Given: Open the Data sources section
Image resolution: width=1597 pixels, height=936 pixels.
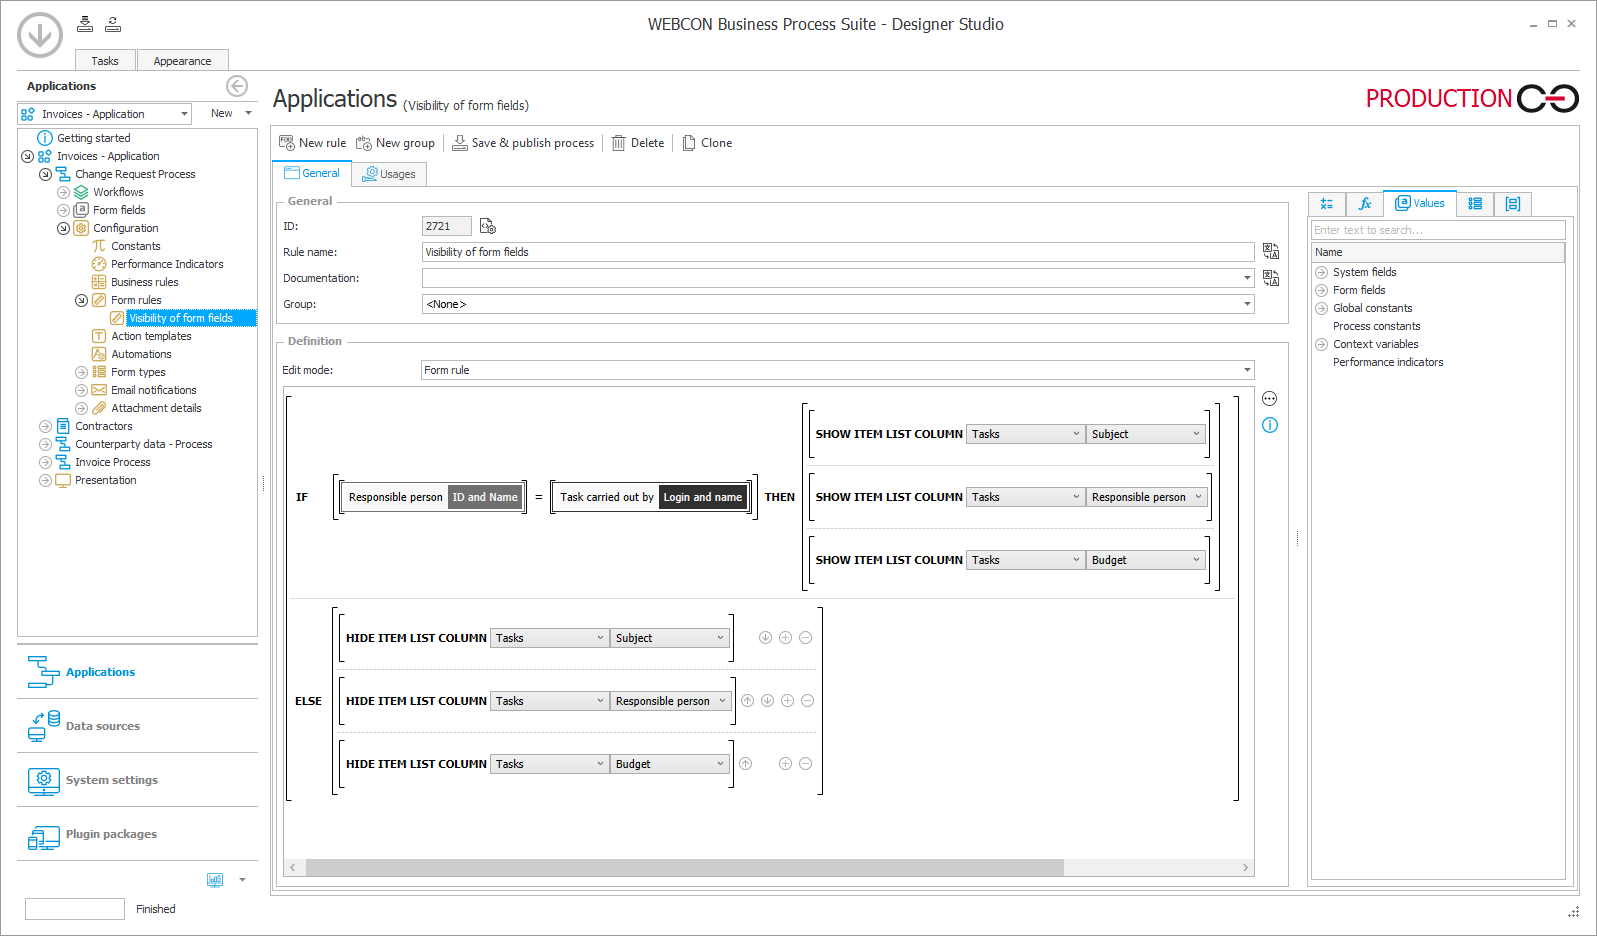Looking at the screenshot, I should point(137,726).
